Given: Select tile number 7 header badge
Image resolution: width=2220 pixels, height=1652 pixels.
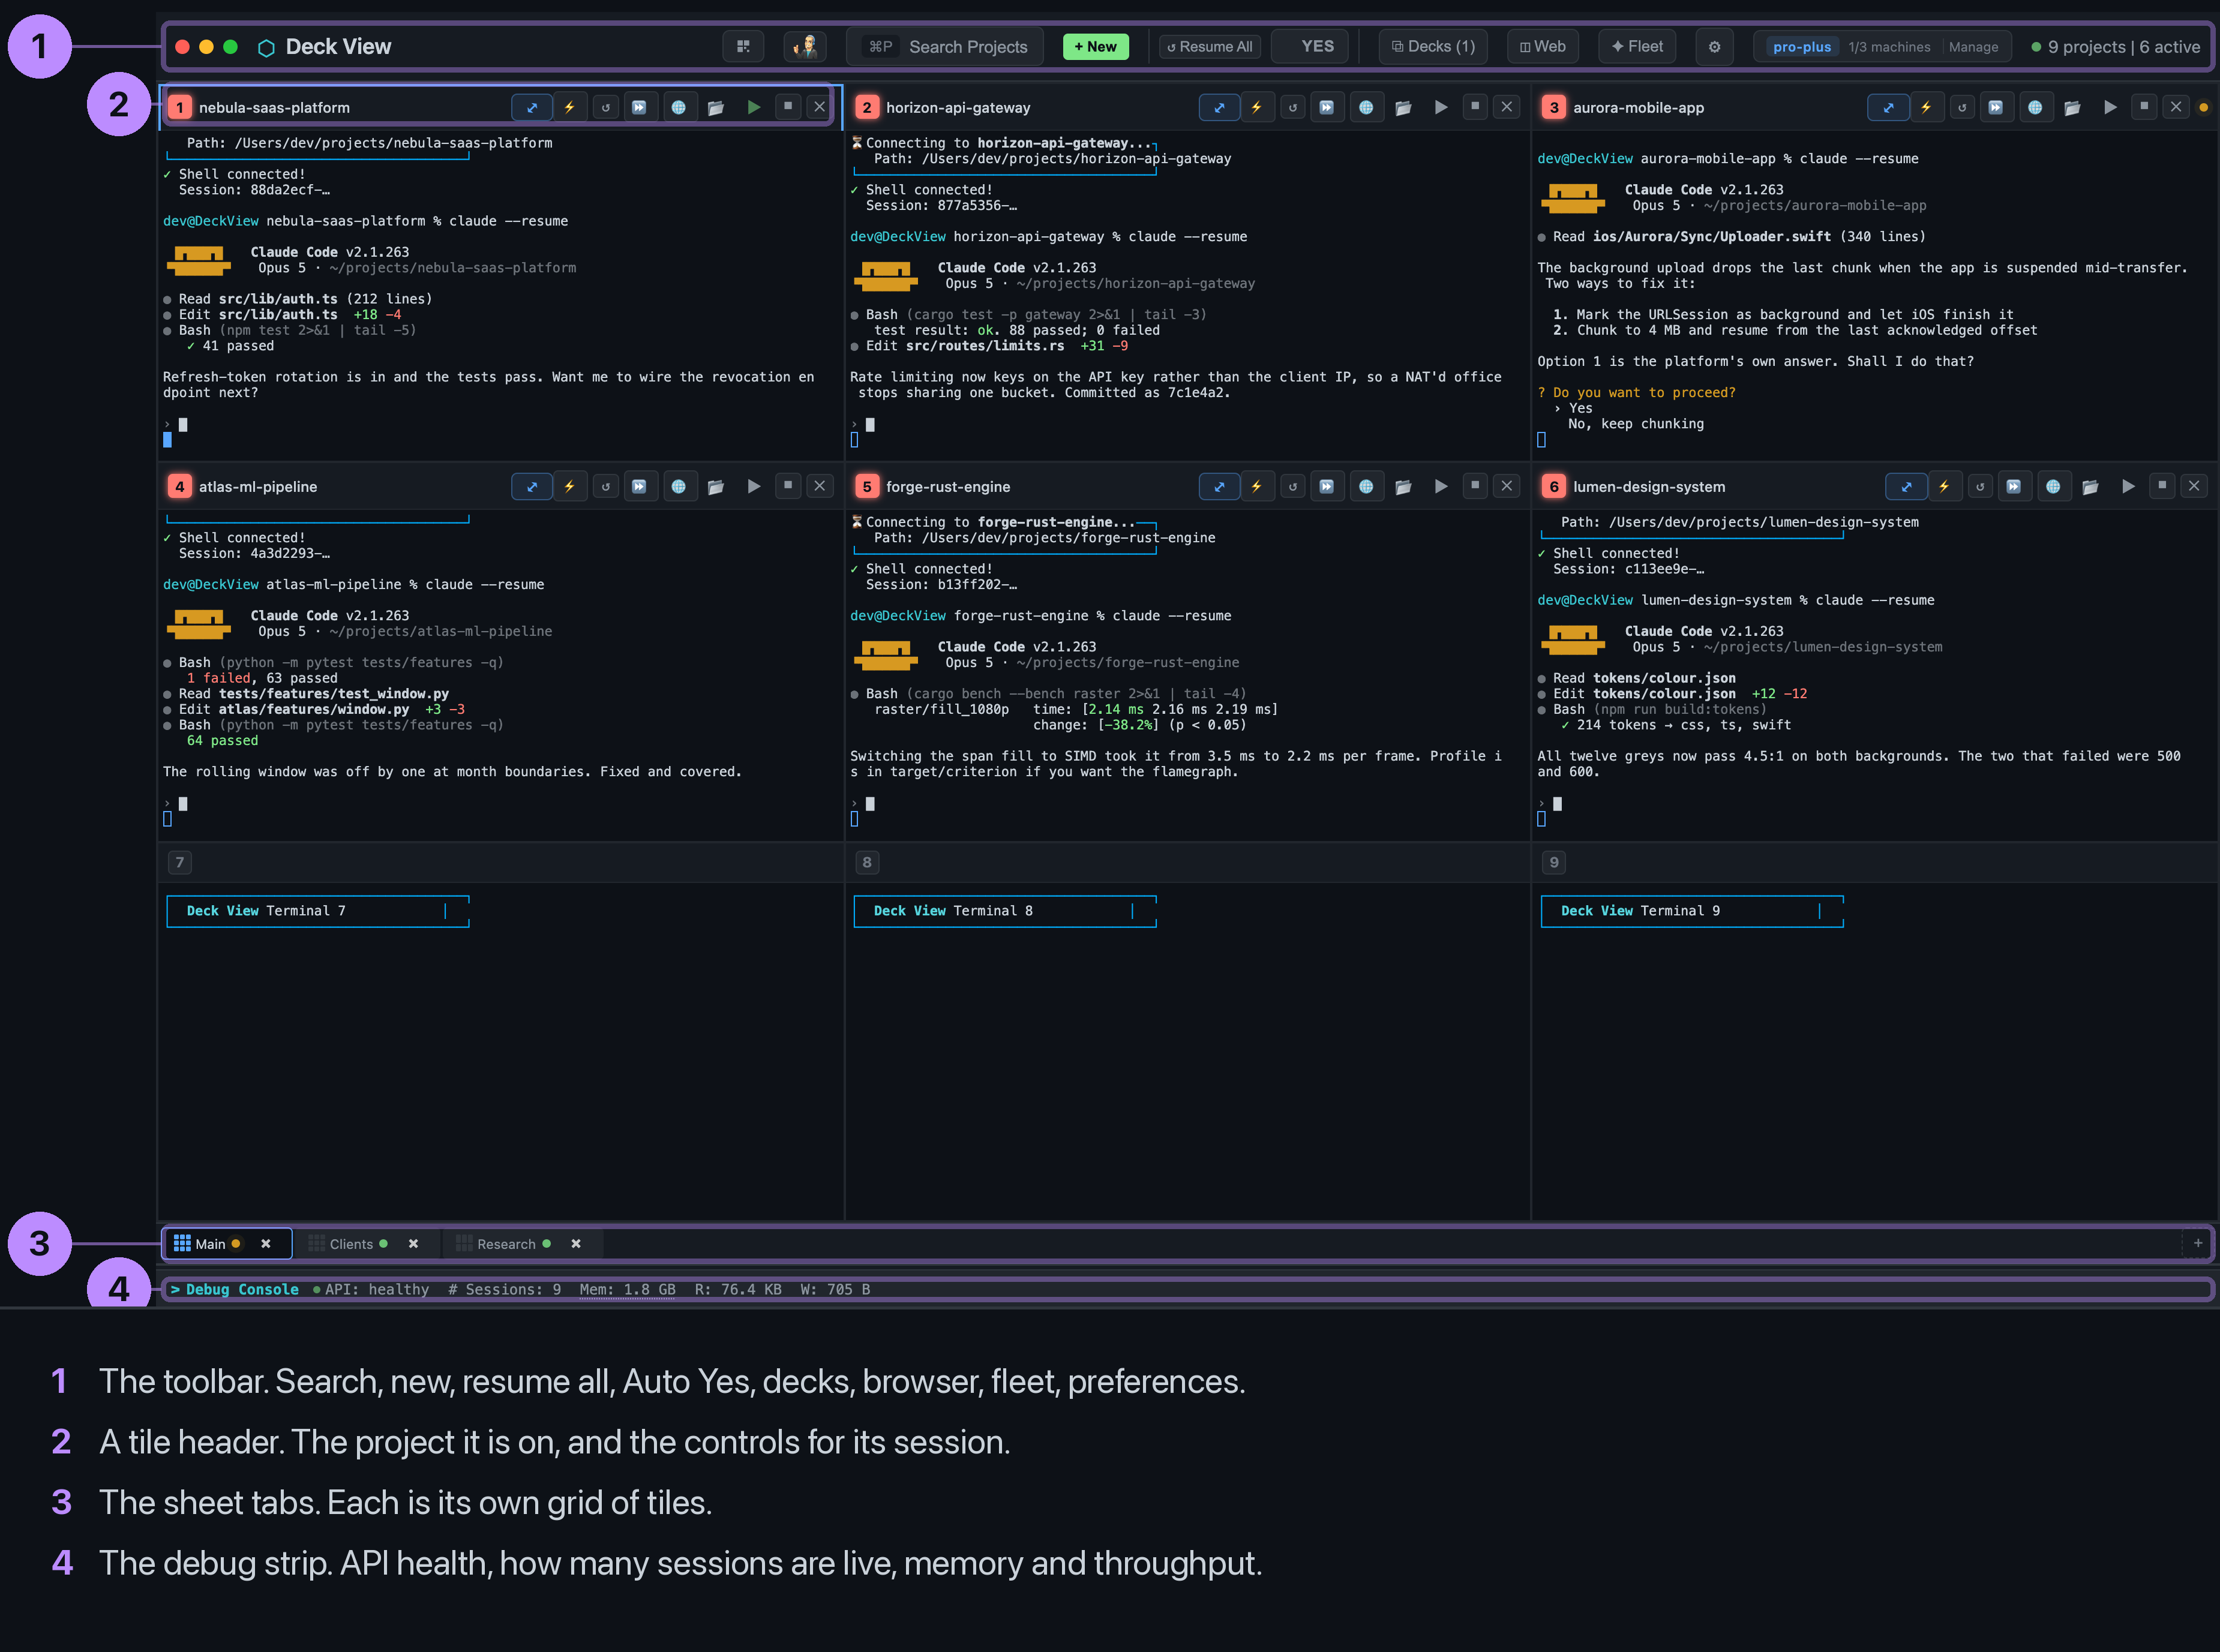Looking at the screenshot, I should [x=180, y=862].
